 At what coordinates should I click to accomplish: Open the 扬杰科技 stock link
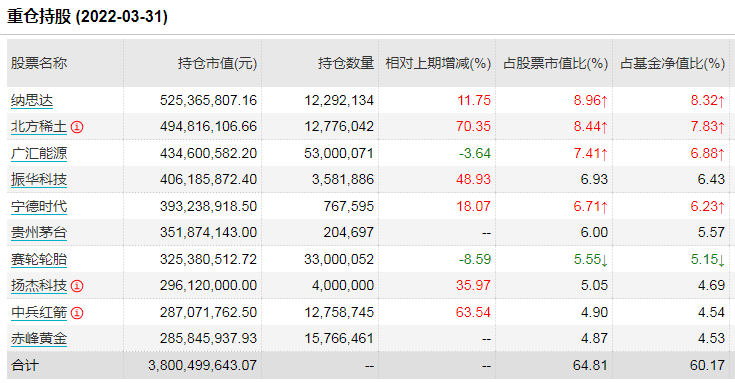(39, 285)
